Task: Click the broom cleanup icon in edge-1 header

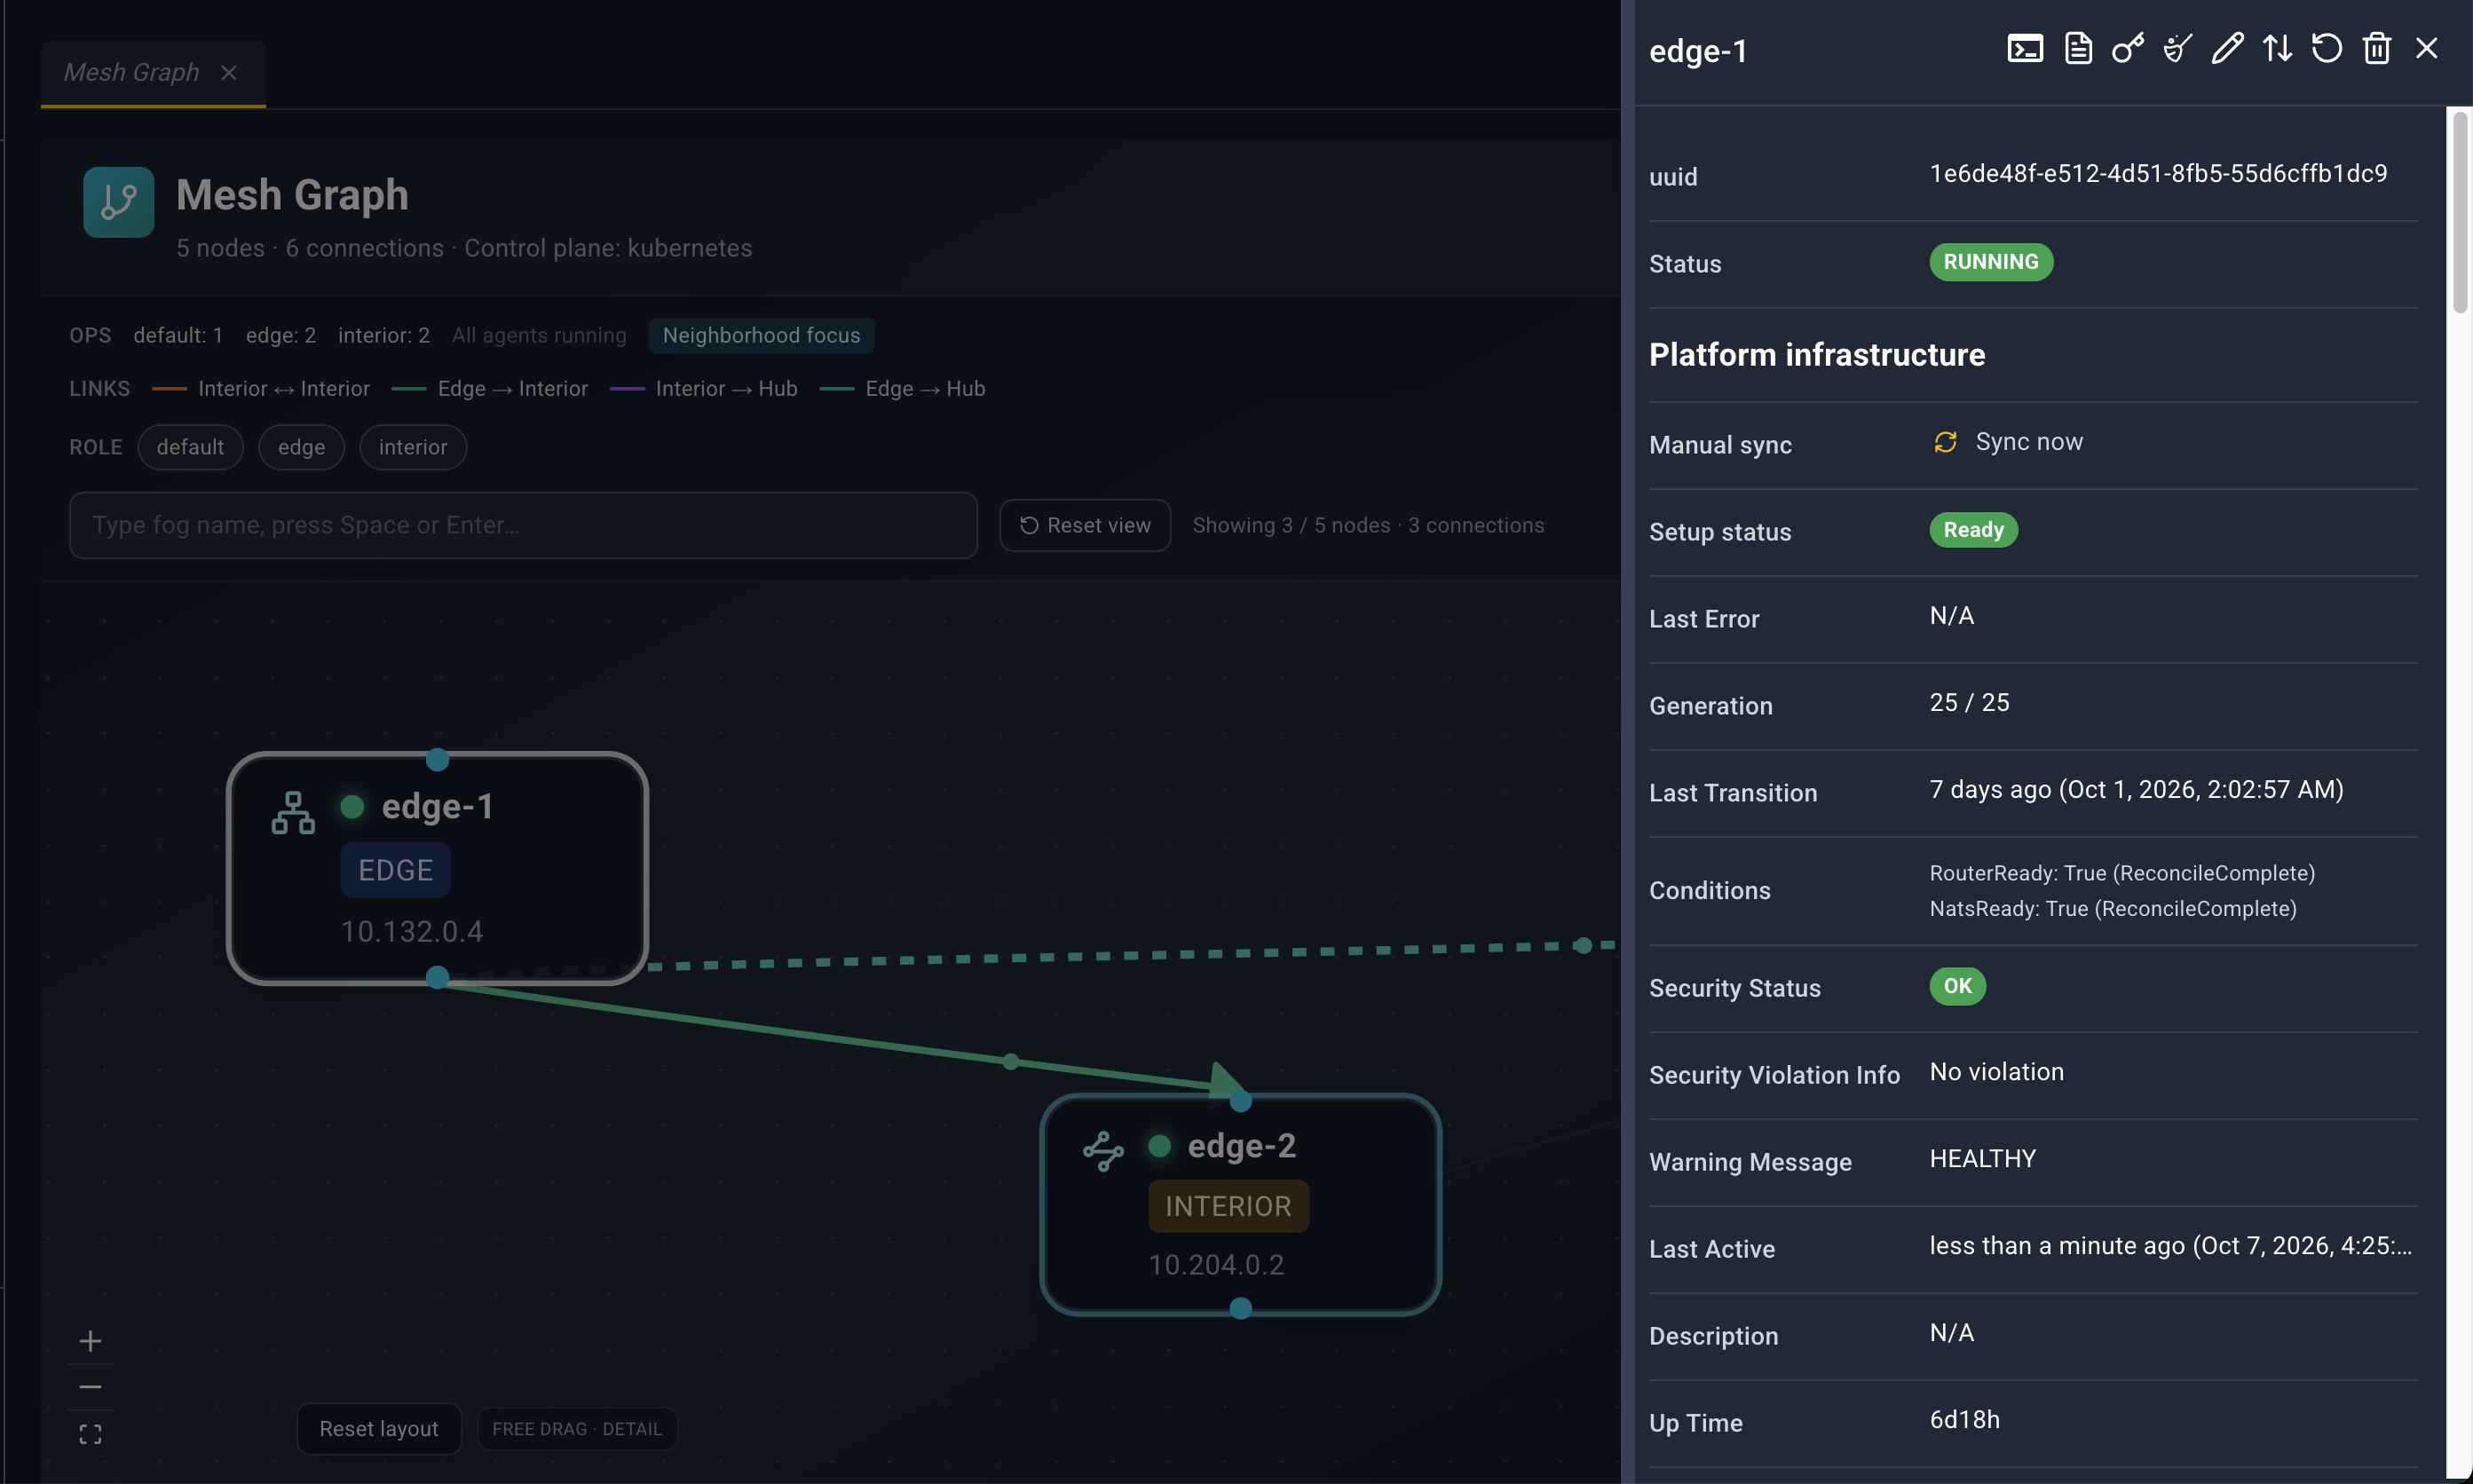Action: (2177, 49)
